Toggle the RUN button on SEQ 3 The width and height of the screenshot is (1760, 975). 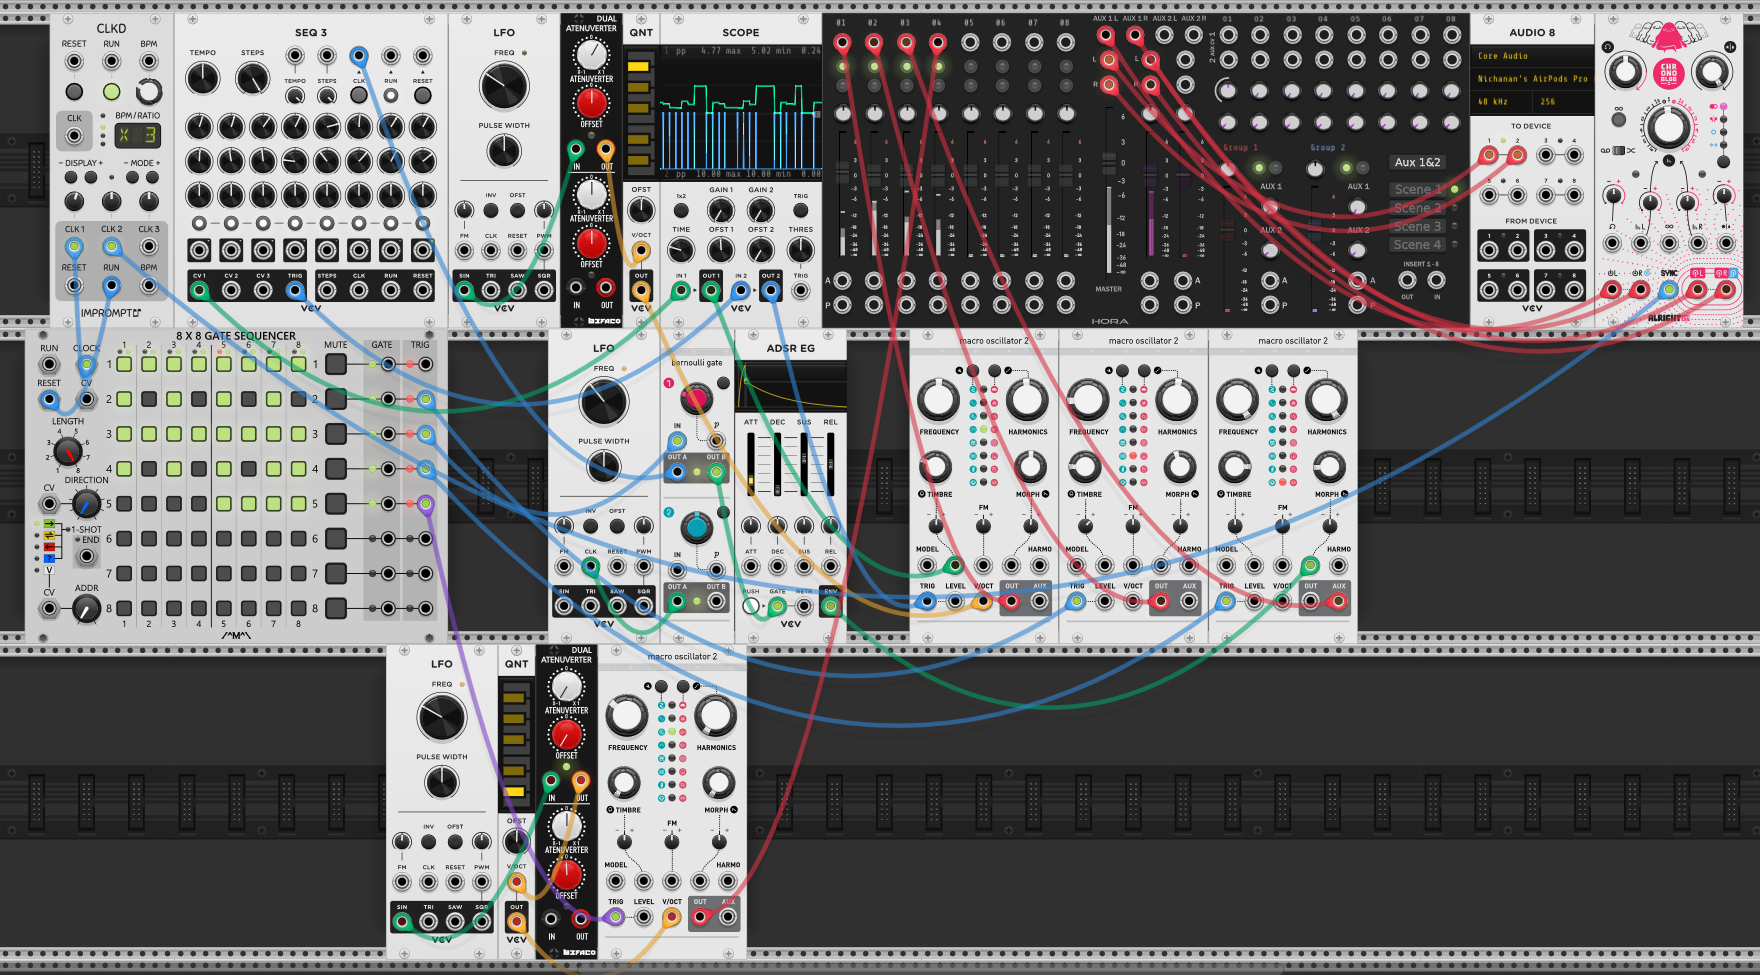coord(391,96)
